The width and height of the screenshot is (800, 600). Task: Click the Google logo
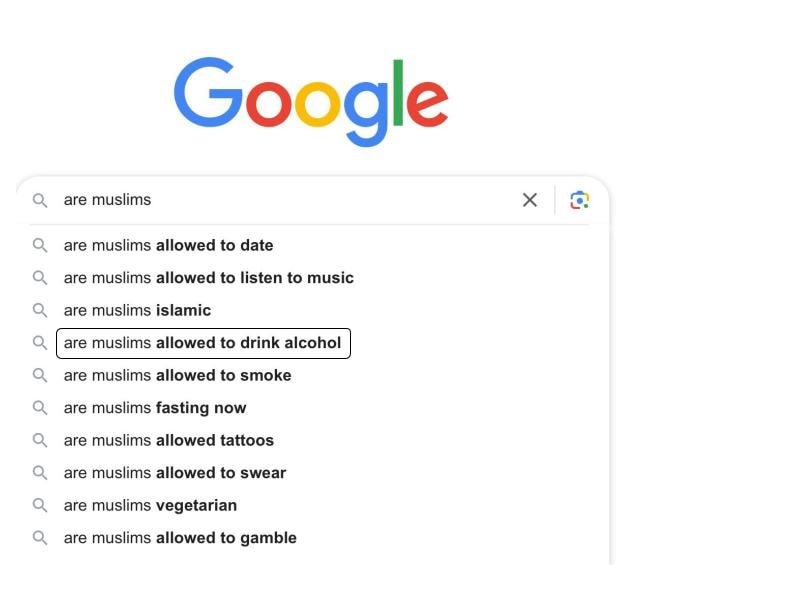pos(312,96)
